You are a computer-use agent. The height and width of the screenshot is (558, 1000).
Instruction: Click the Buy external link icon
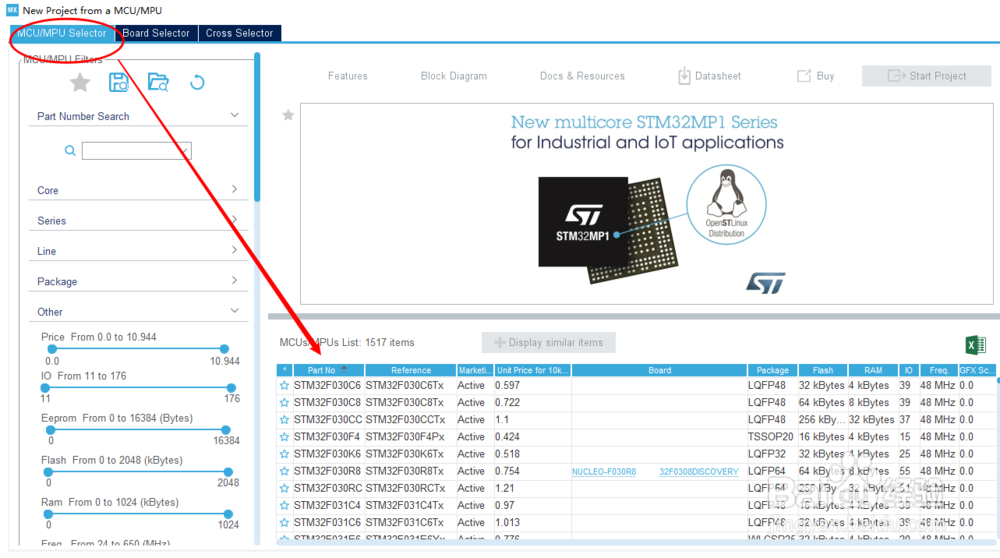coord(804,76)
